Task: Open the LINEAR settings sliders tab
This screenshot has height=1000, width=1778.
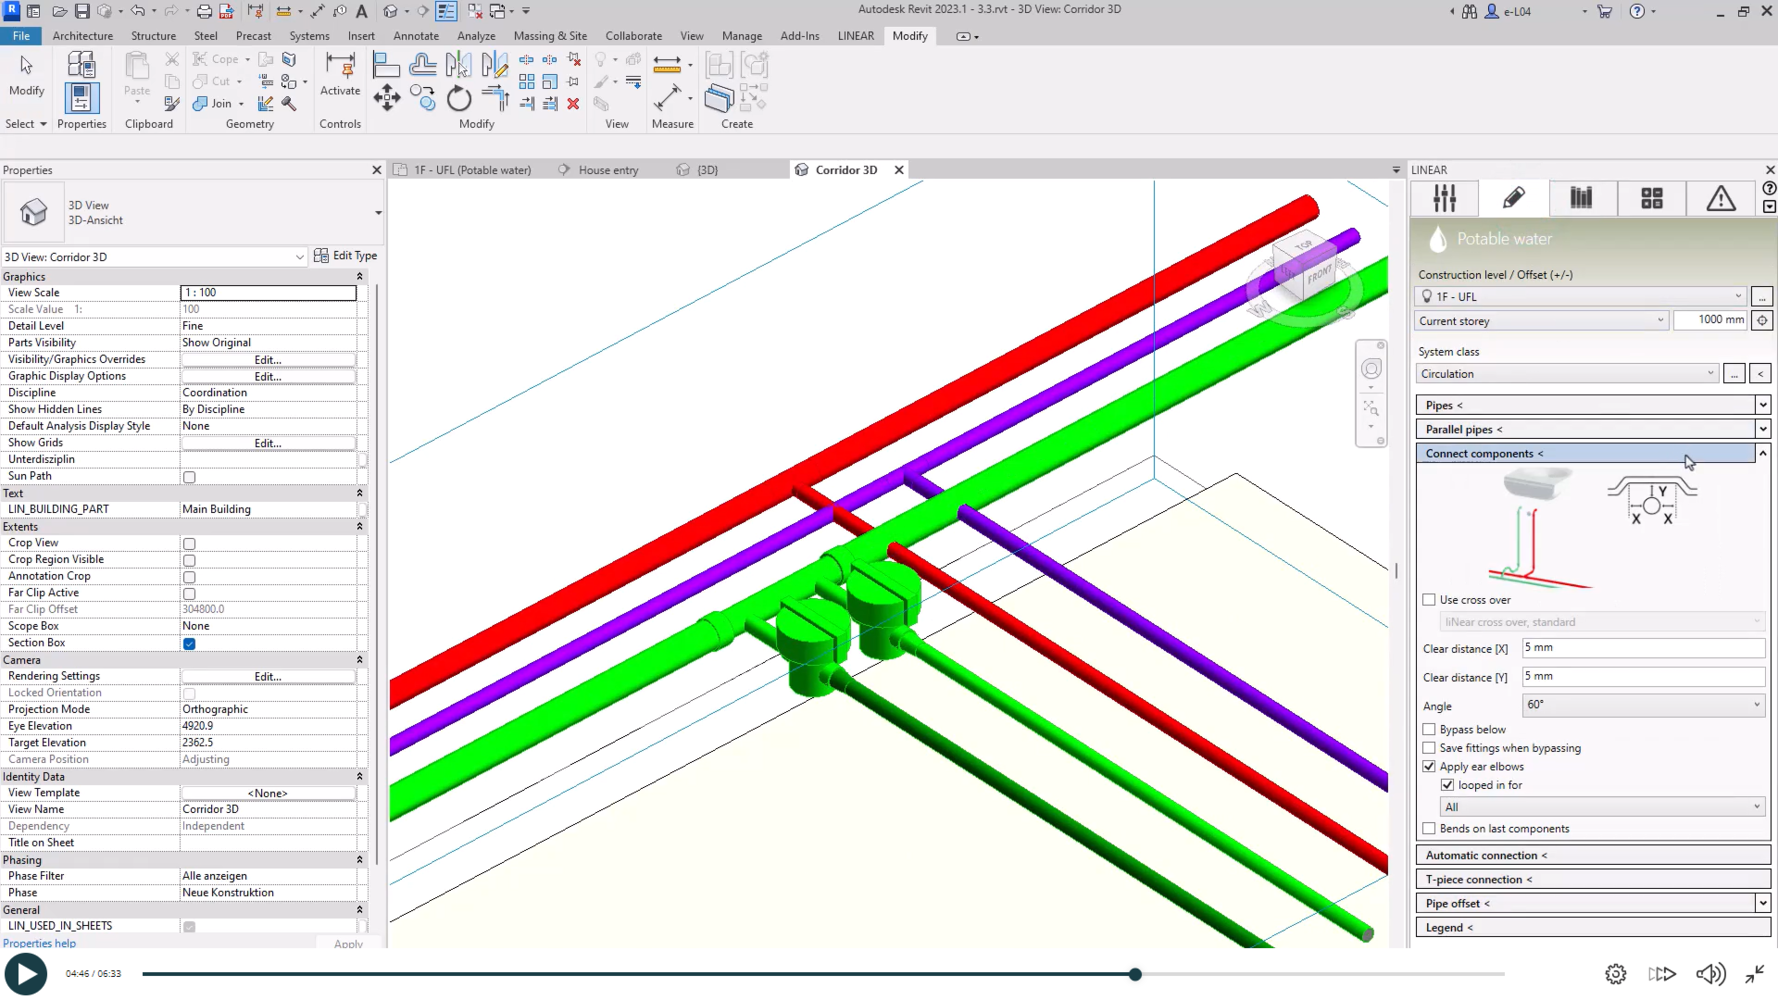Action: point(1444,198)
